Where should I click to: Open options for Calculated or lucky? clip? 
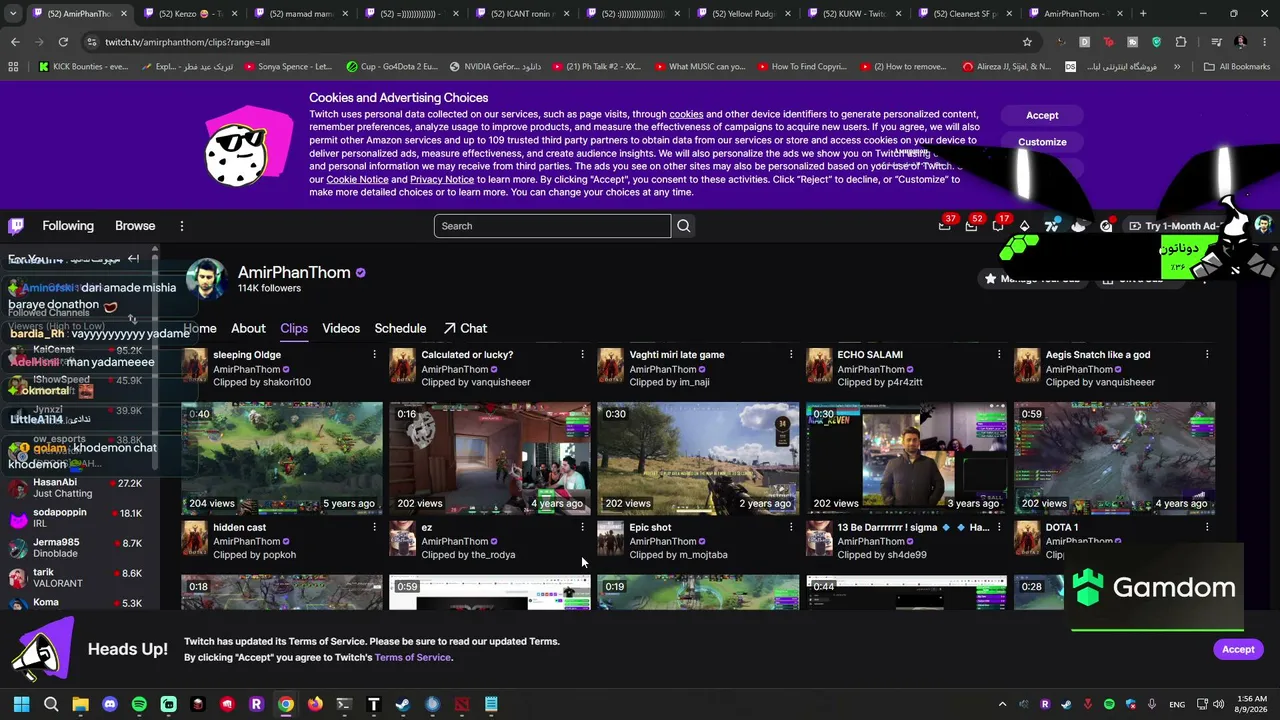pyautogui.click(x=583, y=355)
